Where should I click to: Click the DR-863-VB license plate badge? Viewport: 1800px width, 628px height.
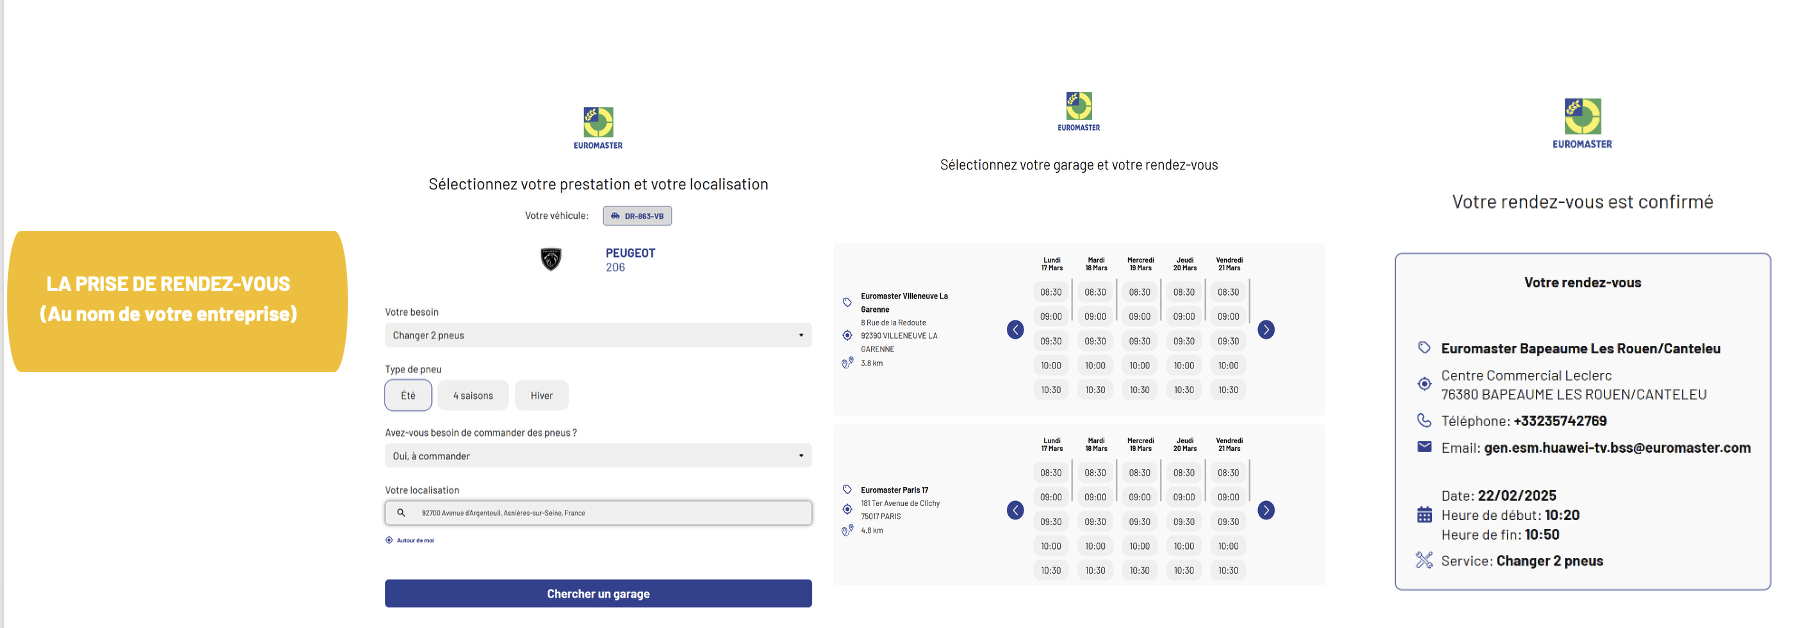tap(637, 216)
